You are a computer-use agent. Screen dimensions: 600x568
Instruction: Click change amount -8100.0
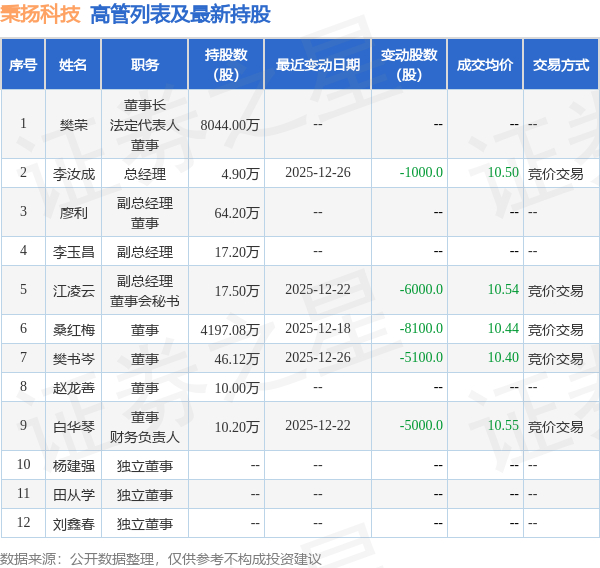[x=421, y=328]
